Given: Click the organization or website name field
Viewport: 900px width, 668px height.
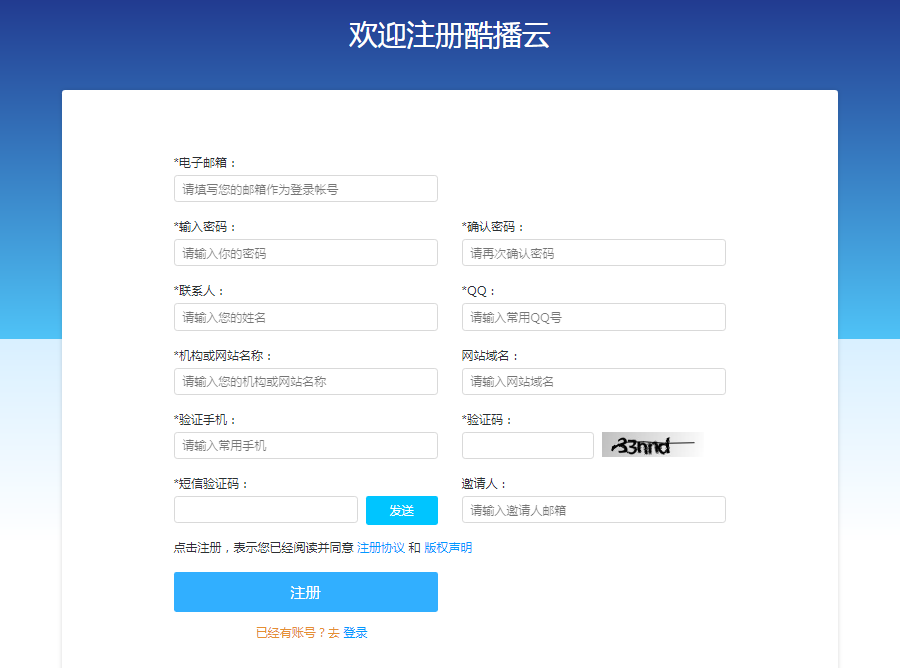Looking at the screenshot, I should click(x=305, y=381).
